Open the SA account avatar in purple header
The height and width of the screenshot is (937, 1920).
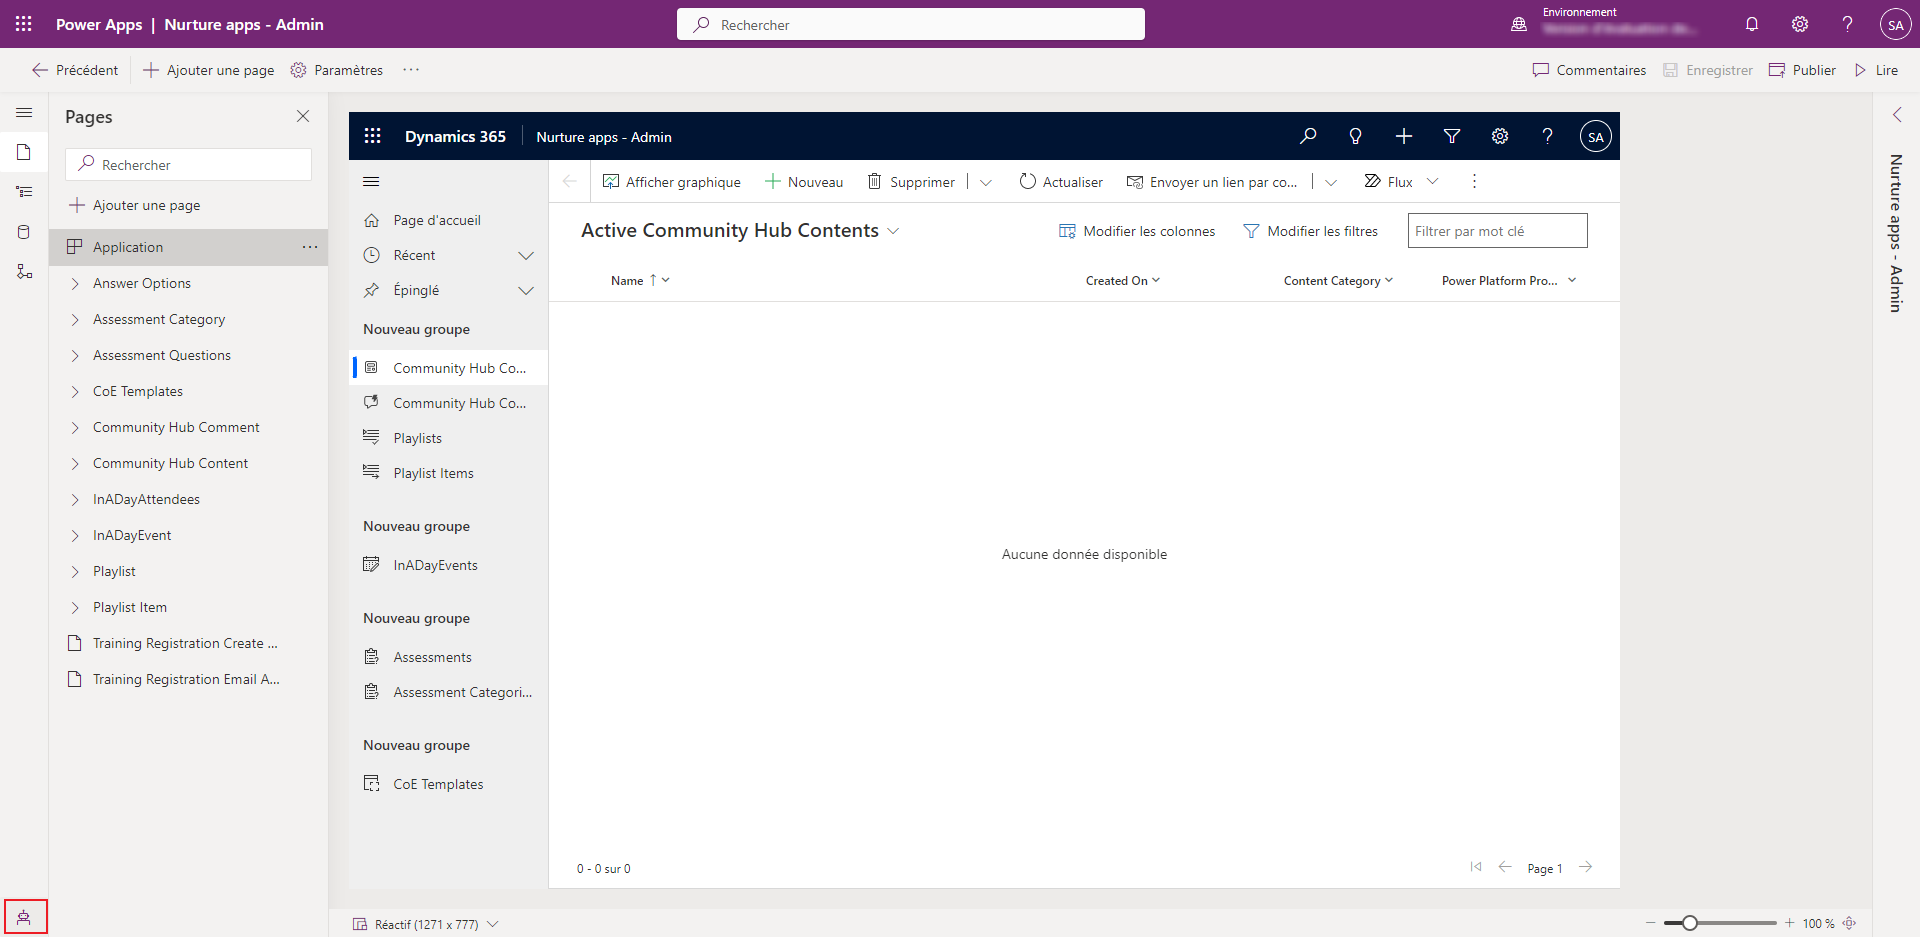(1895, 24)
